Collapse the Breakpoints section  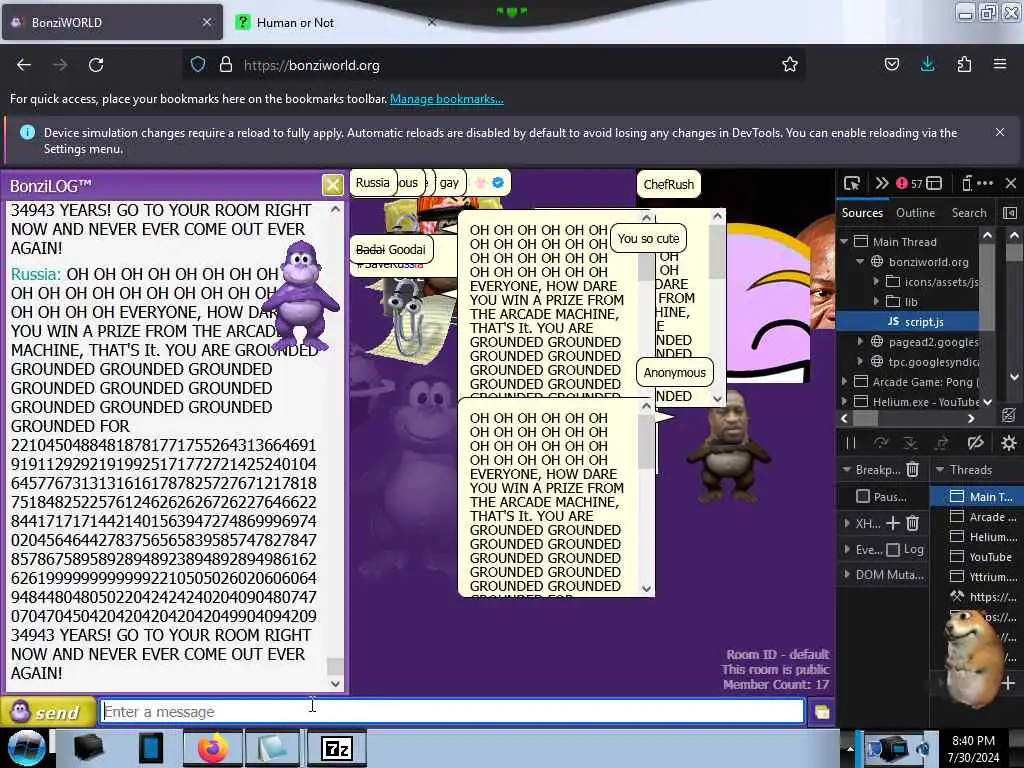pos(846,470)
